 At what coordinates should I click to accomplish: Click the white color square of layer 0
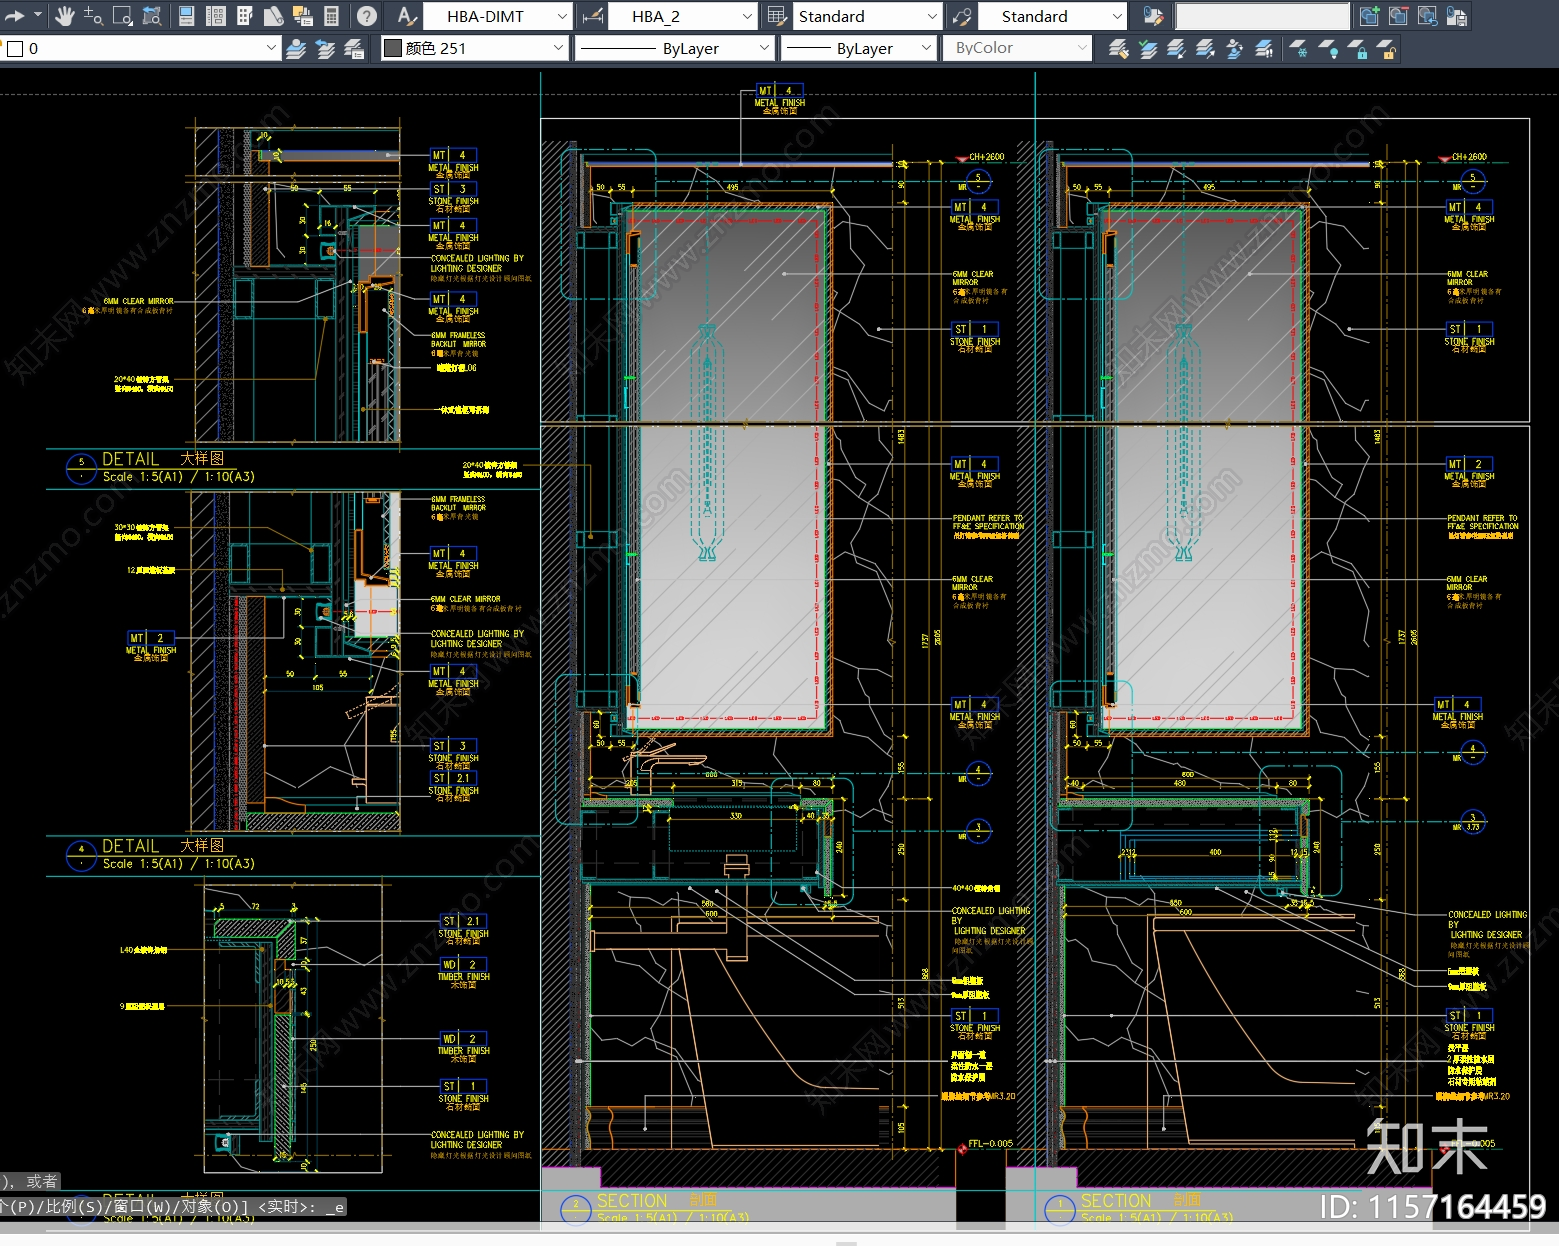tap(15, 48)
